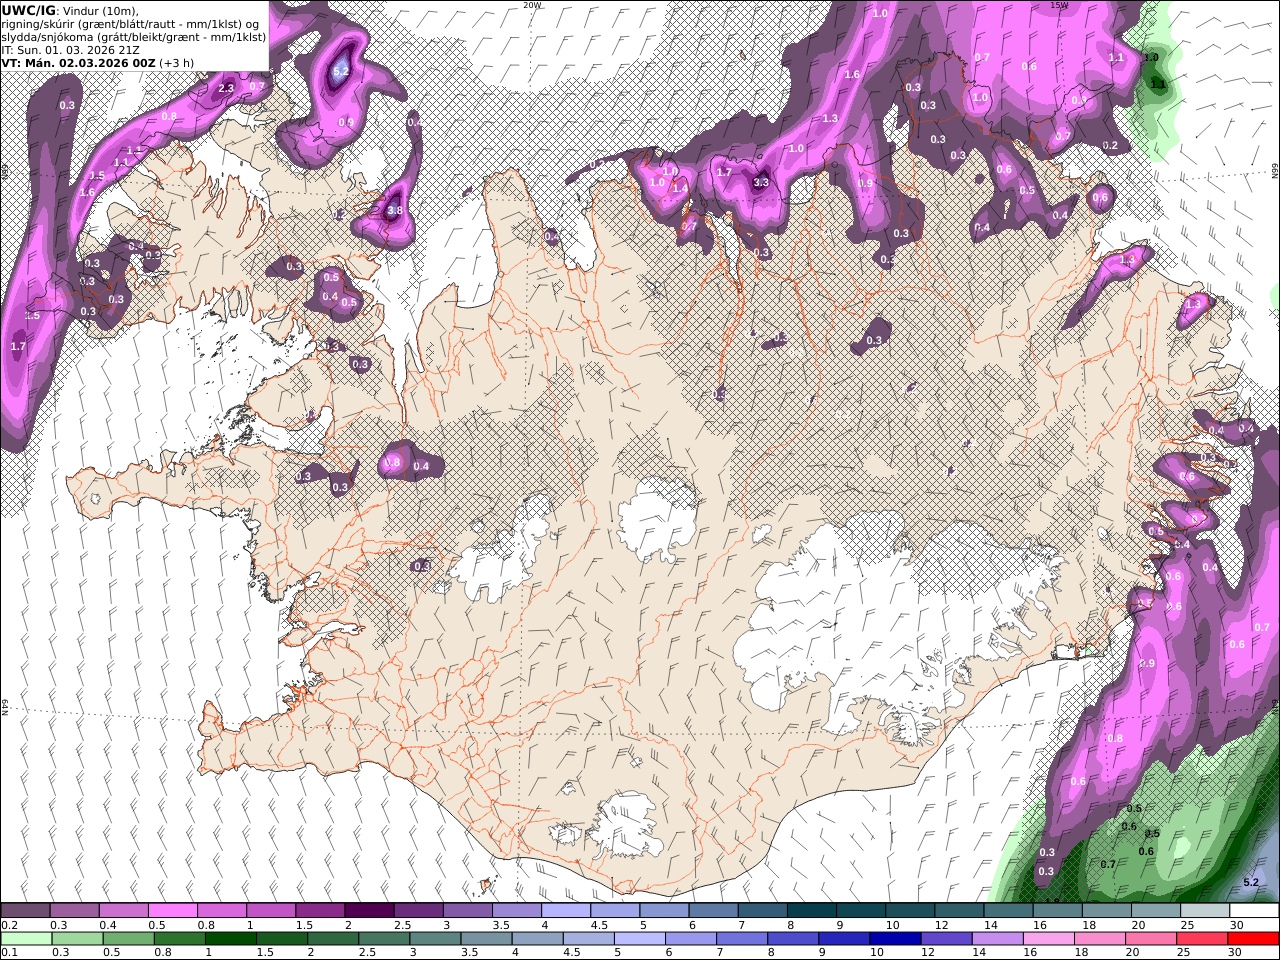Pick the rain scale swatch between 25 and 30
Screen dimensions: 1280x960
tap(1203, 939)
